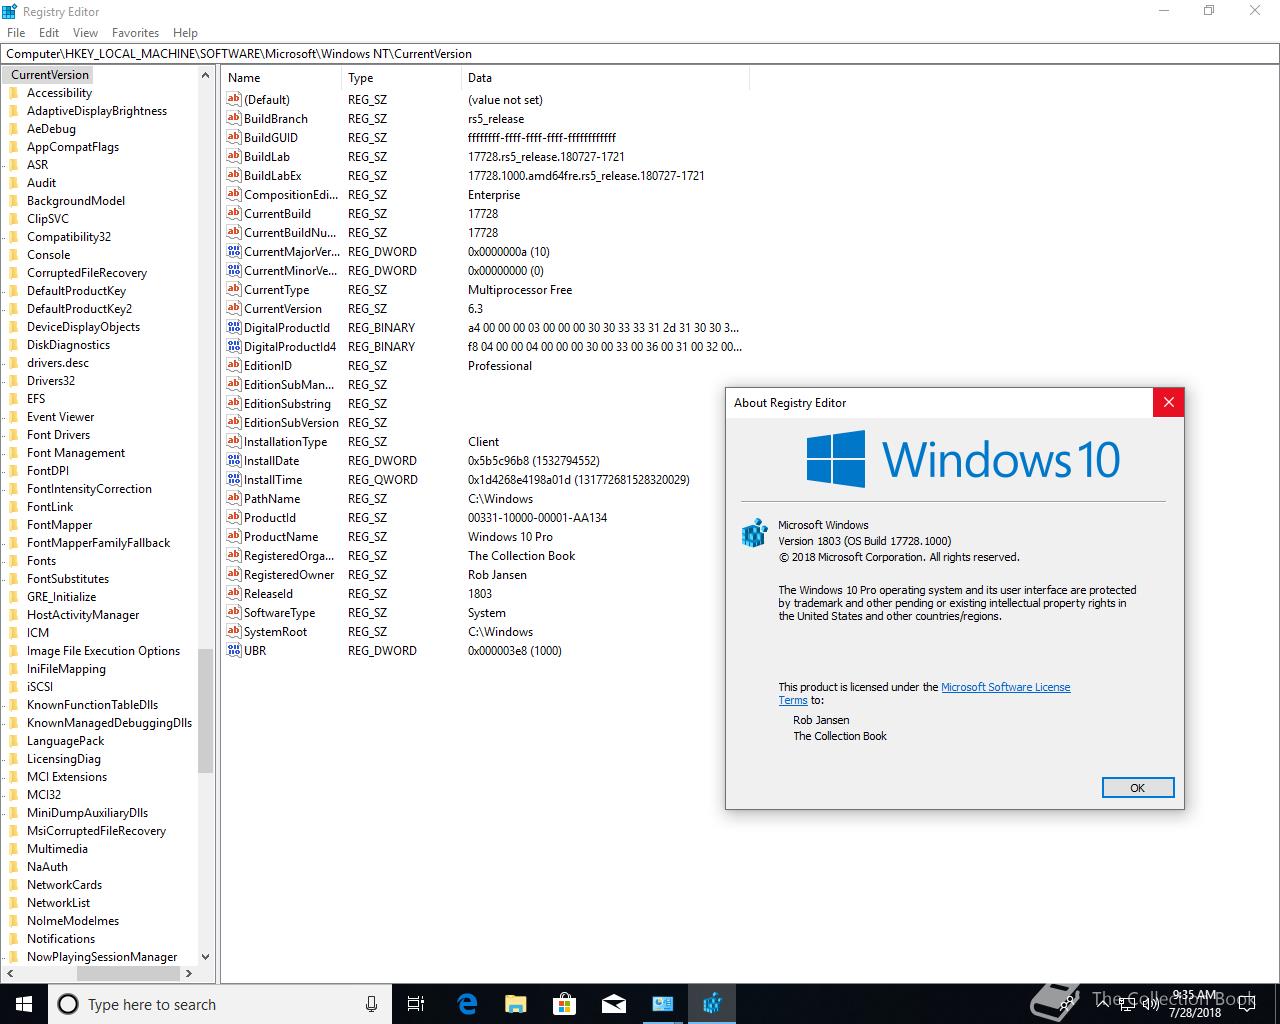Click the DigitalProductId binary value icon
The image size is (1280, 1024).
(234, 327)
